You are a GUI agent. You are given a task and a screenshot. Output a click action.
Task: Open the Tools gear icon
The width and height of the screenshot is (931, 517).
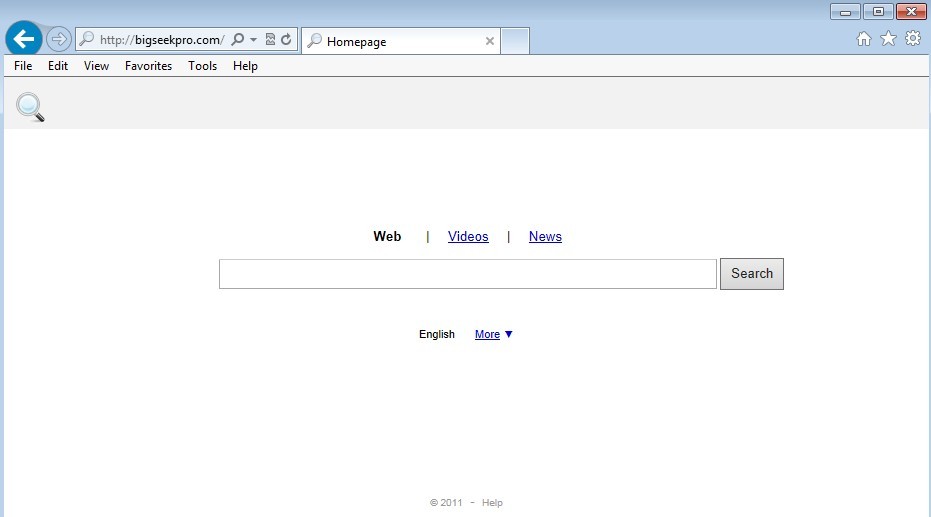pyautogui.click(x=913, y=39)
